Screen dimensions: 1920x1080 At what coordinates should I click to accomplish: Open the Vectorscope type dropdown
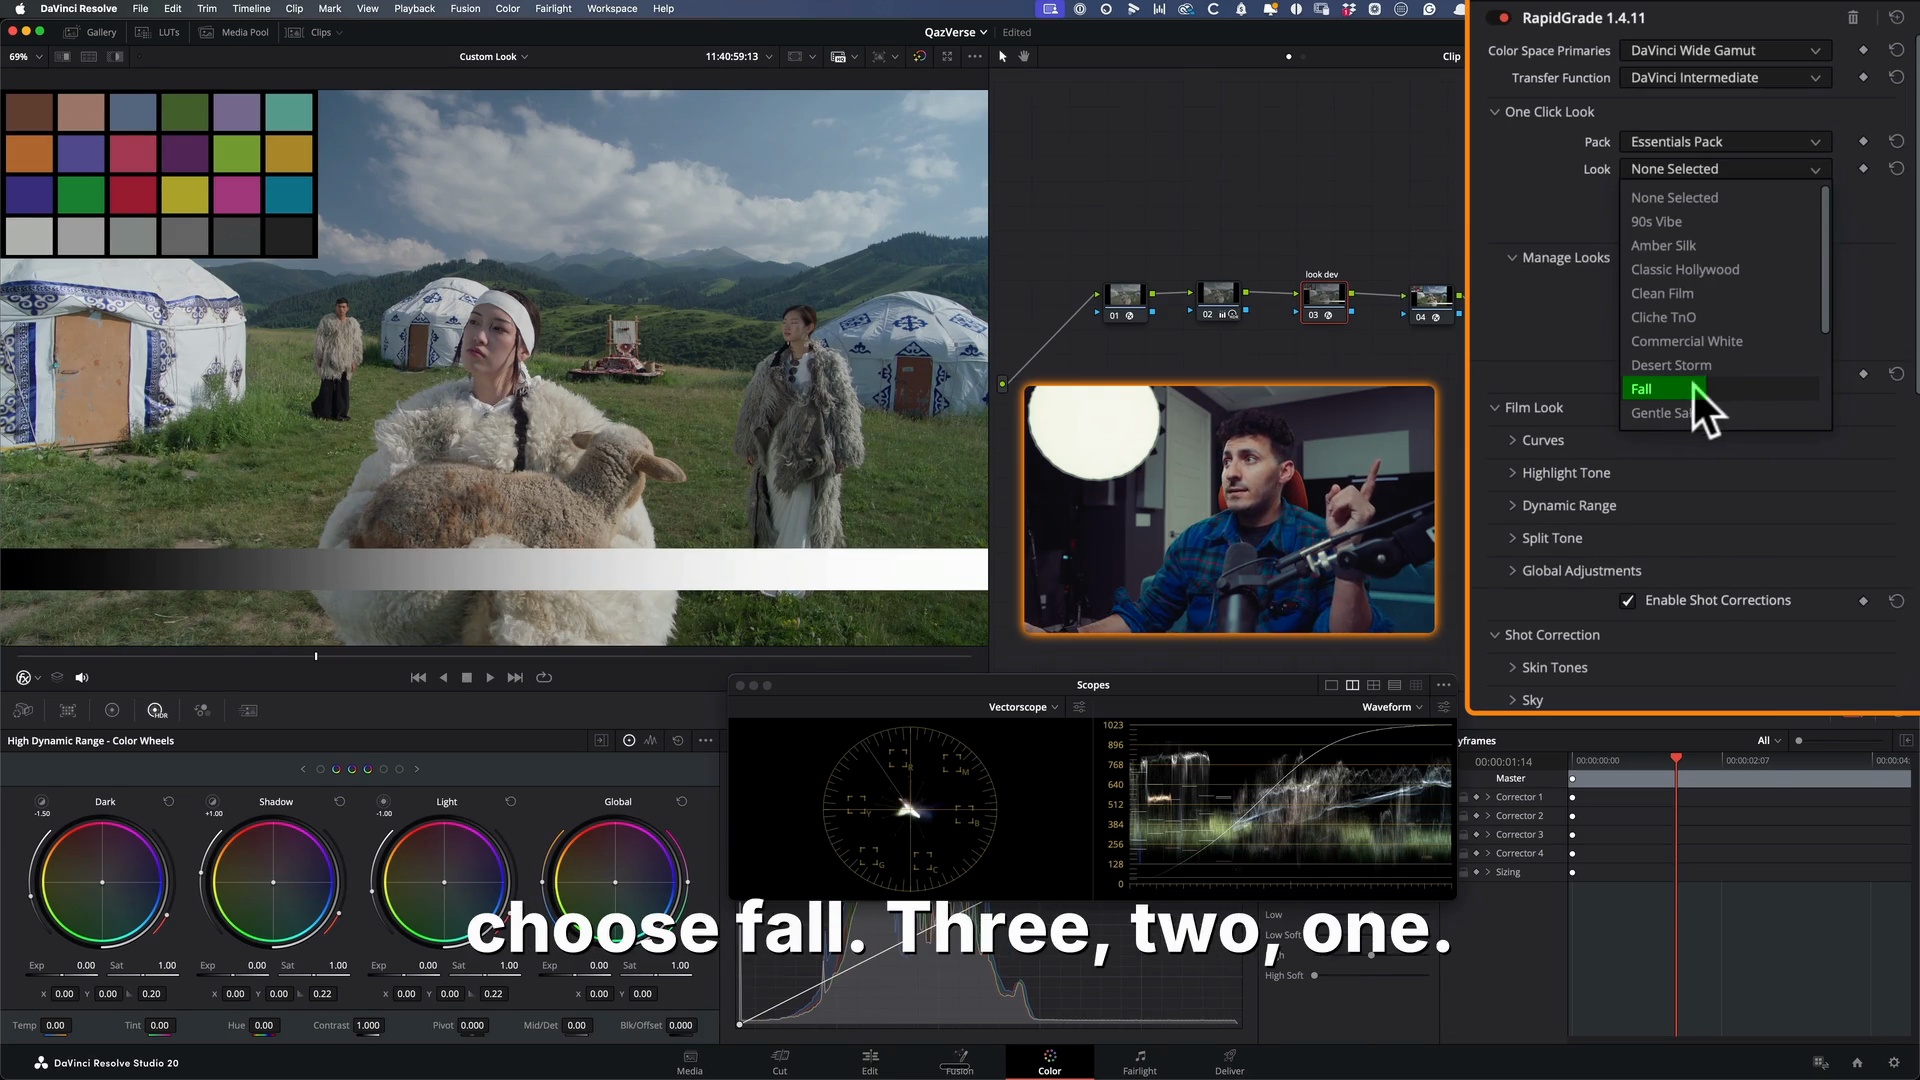(x=1022, y=707)
